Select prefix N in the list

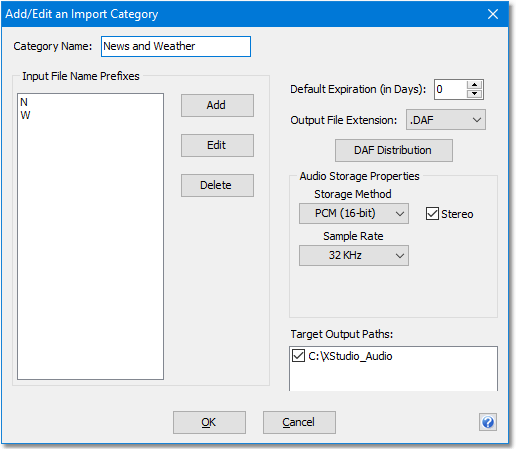pyautogui.click(x=24, y=102)
